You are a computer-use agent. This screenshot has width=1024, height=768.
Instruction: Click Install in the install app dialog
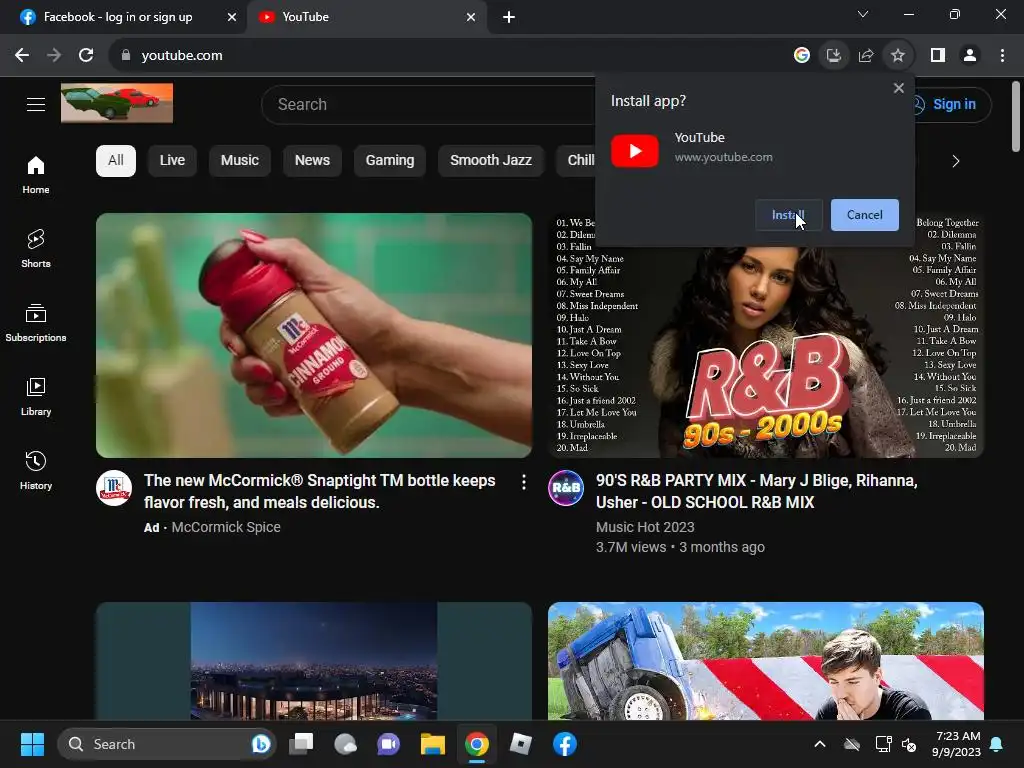[x=788, y=215]
